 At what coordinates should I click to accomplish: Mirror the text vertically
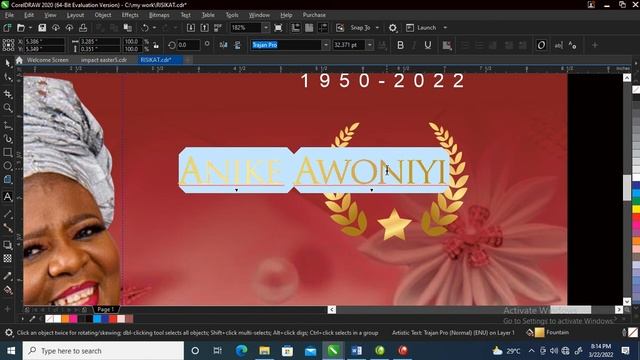click(237, 45)
